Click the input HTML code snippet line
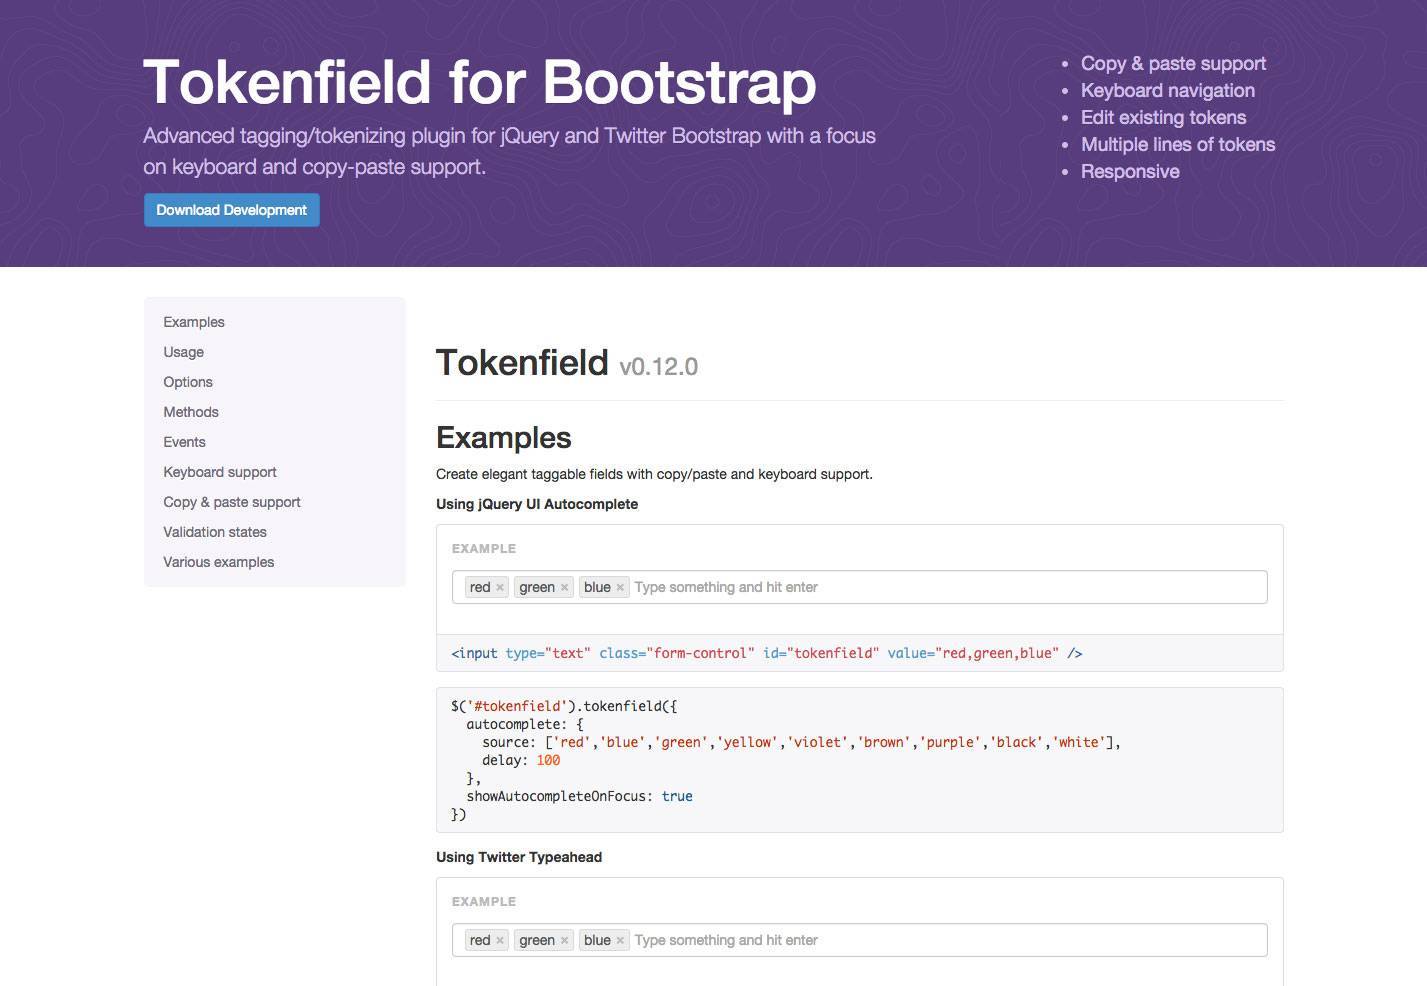Screen dimensions: 1427x986 [767, 653]
